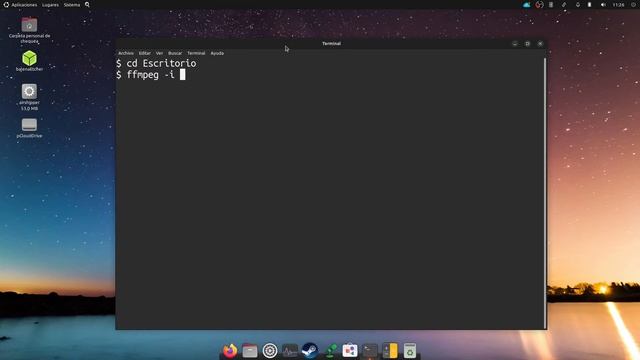This screenshot has height=360, width=640.
Task: Click the microphone tray indicator
Action: pos(578,5)
